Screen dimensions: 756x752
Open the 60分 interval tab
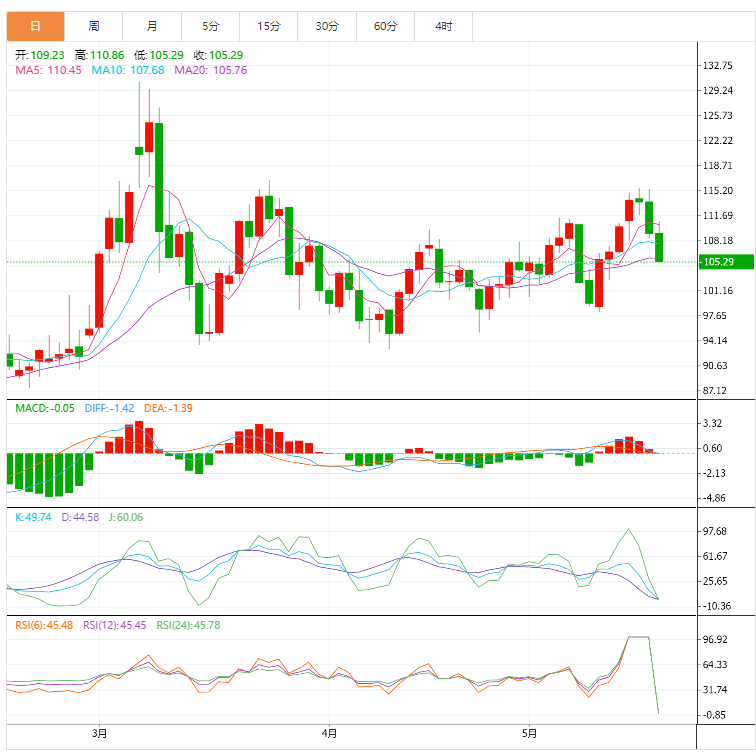pyautogui.click(x=385, y=27)
